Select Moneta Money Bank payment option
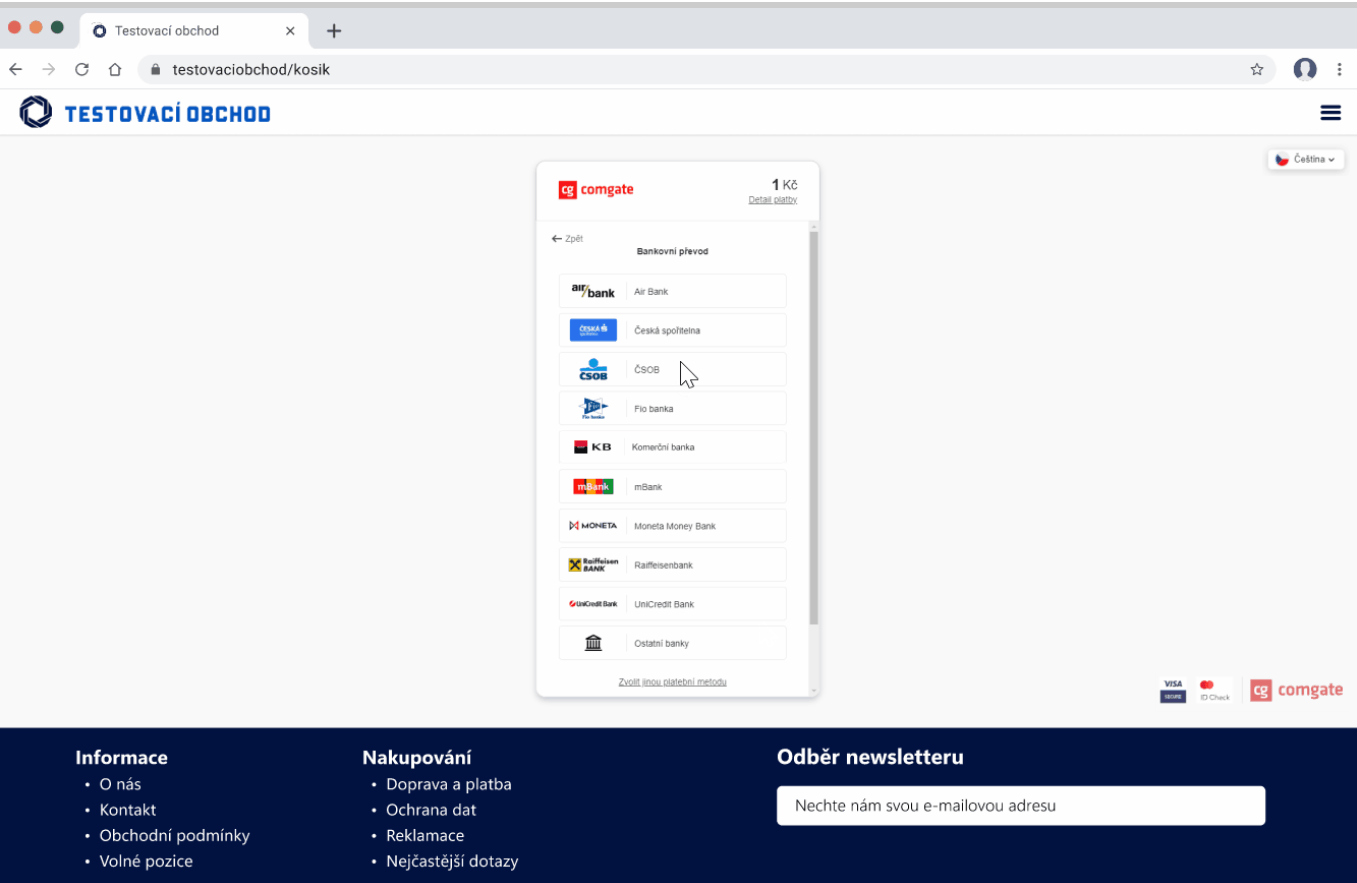The image size is (1357, 883). pyautogui.click(x=672, y=526)
